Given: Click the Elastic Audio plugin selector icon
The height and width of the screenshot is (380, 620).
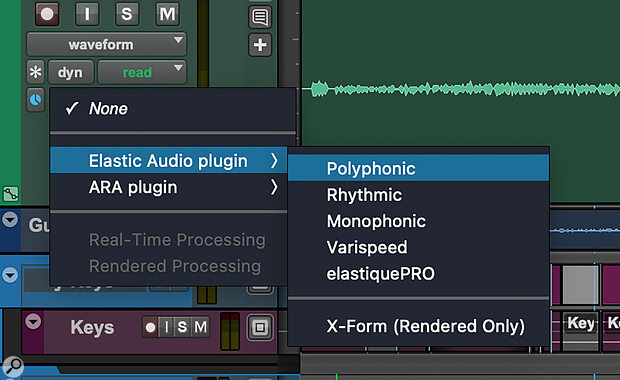Looking at the screenshot, I should (36, 100).
